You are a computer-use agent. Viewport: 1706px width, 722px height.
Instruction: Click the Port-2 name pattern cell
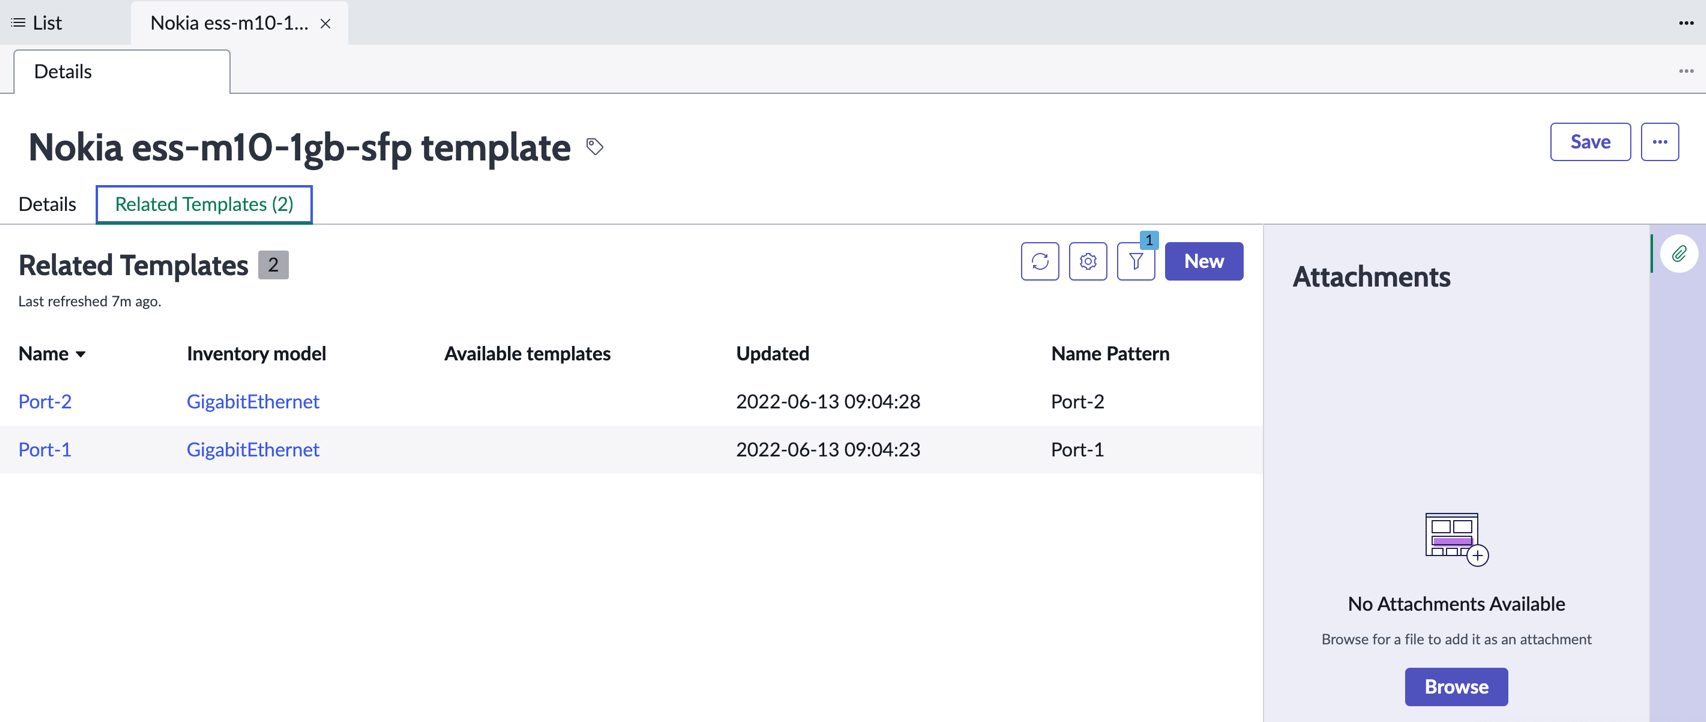(x=1078, y=401)
